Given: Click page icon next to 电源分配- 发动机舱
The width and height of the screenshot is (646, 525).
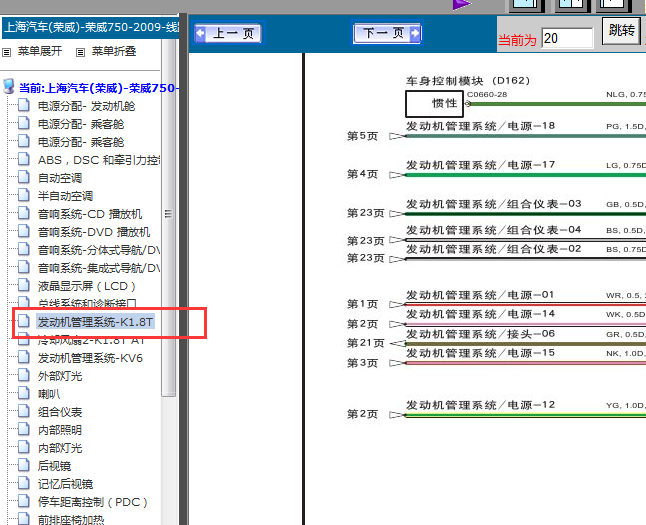Looking at the screenshot, I should (23, 105).
